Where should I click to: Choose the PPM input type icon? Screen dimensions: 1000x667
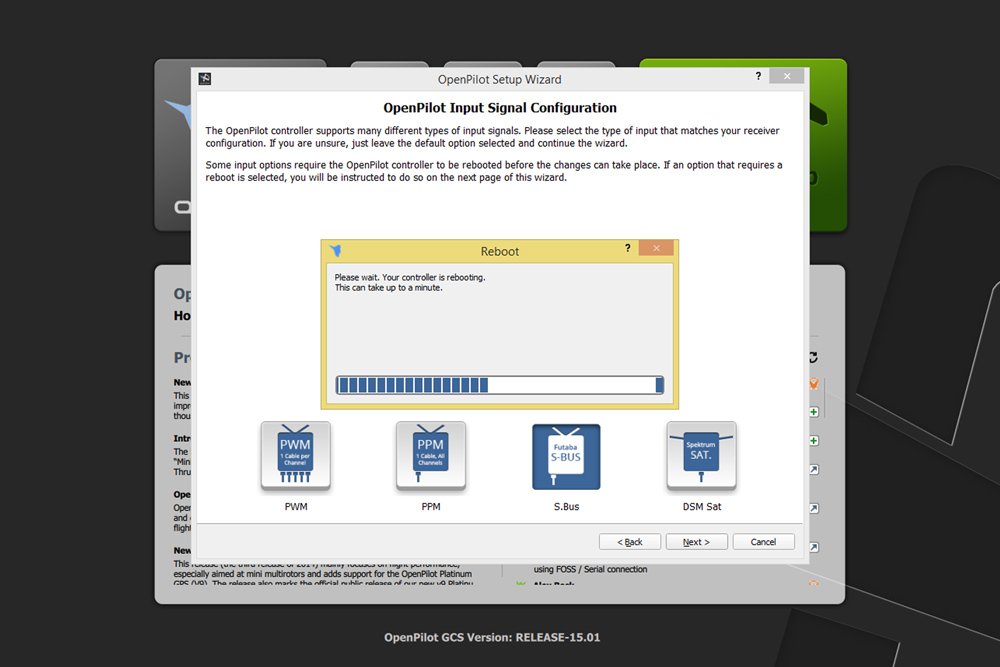click(x=430, y=456)
